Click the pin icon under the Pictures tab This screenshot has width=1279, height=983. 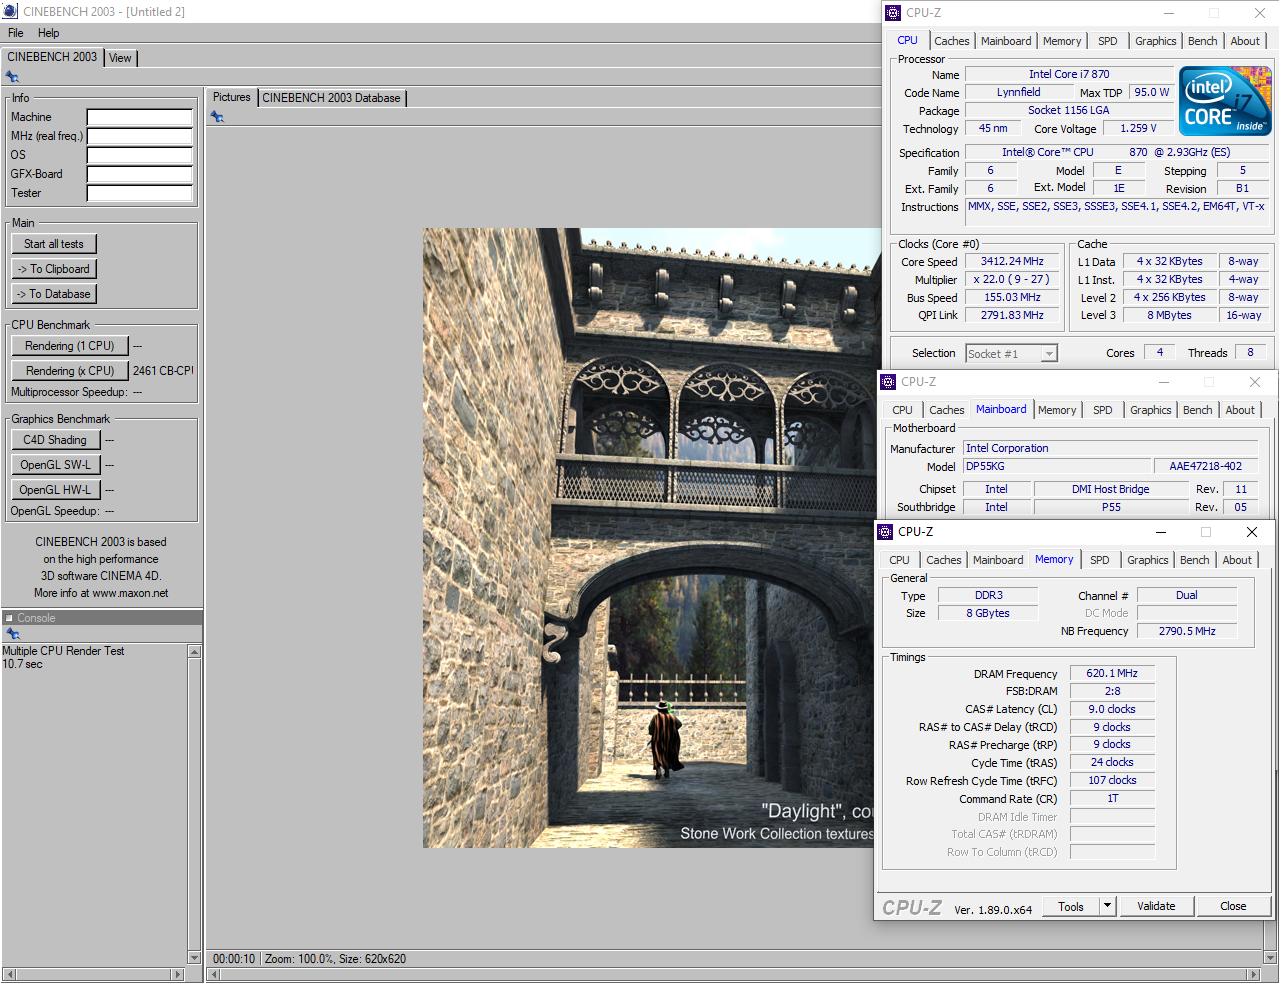217,117
